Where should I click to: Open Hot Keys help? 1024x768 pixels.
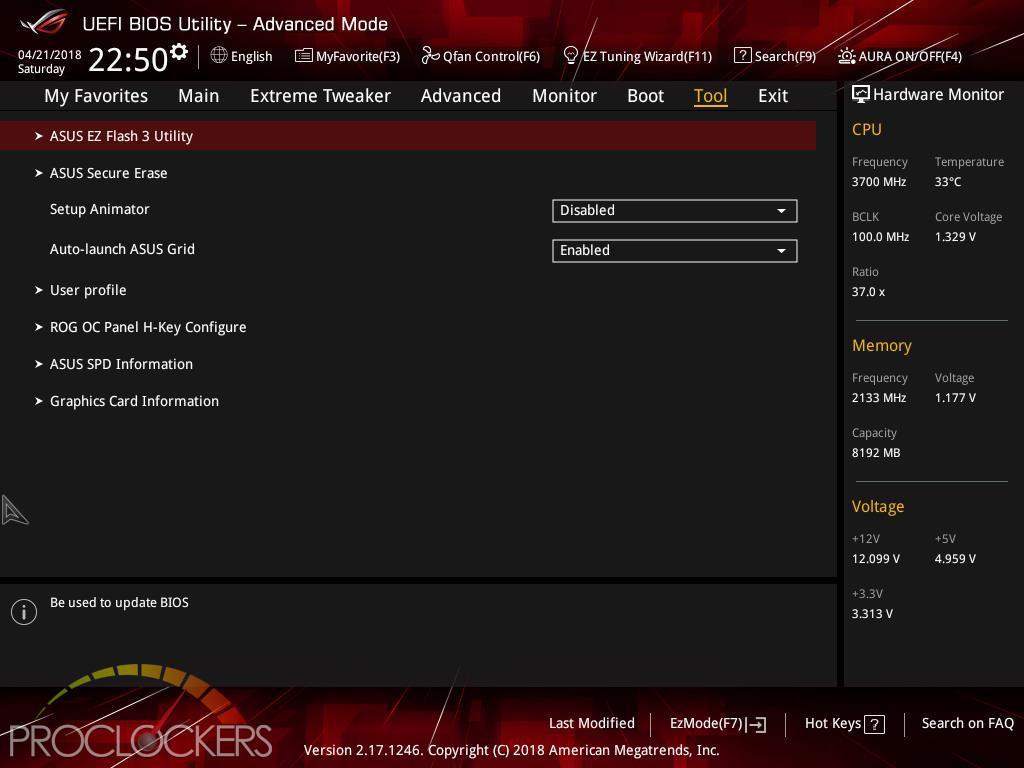pos(844,724)
